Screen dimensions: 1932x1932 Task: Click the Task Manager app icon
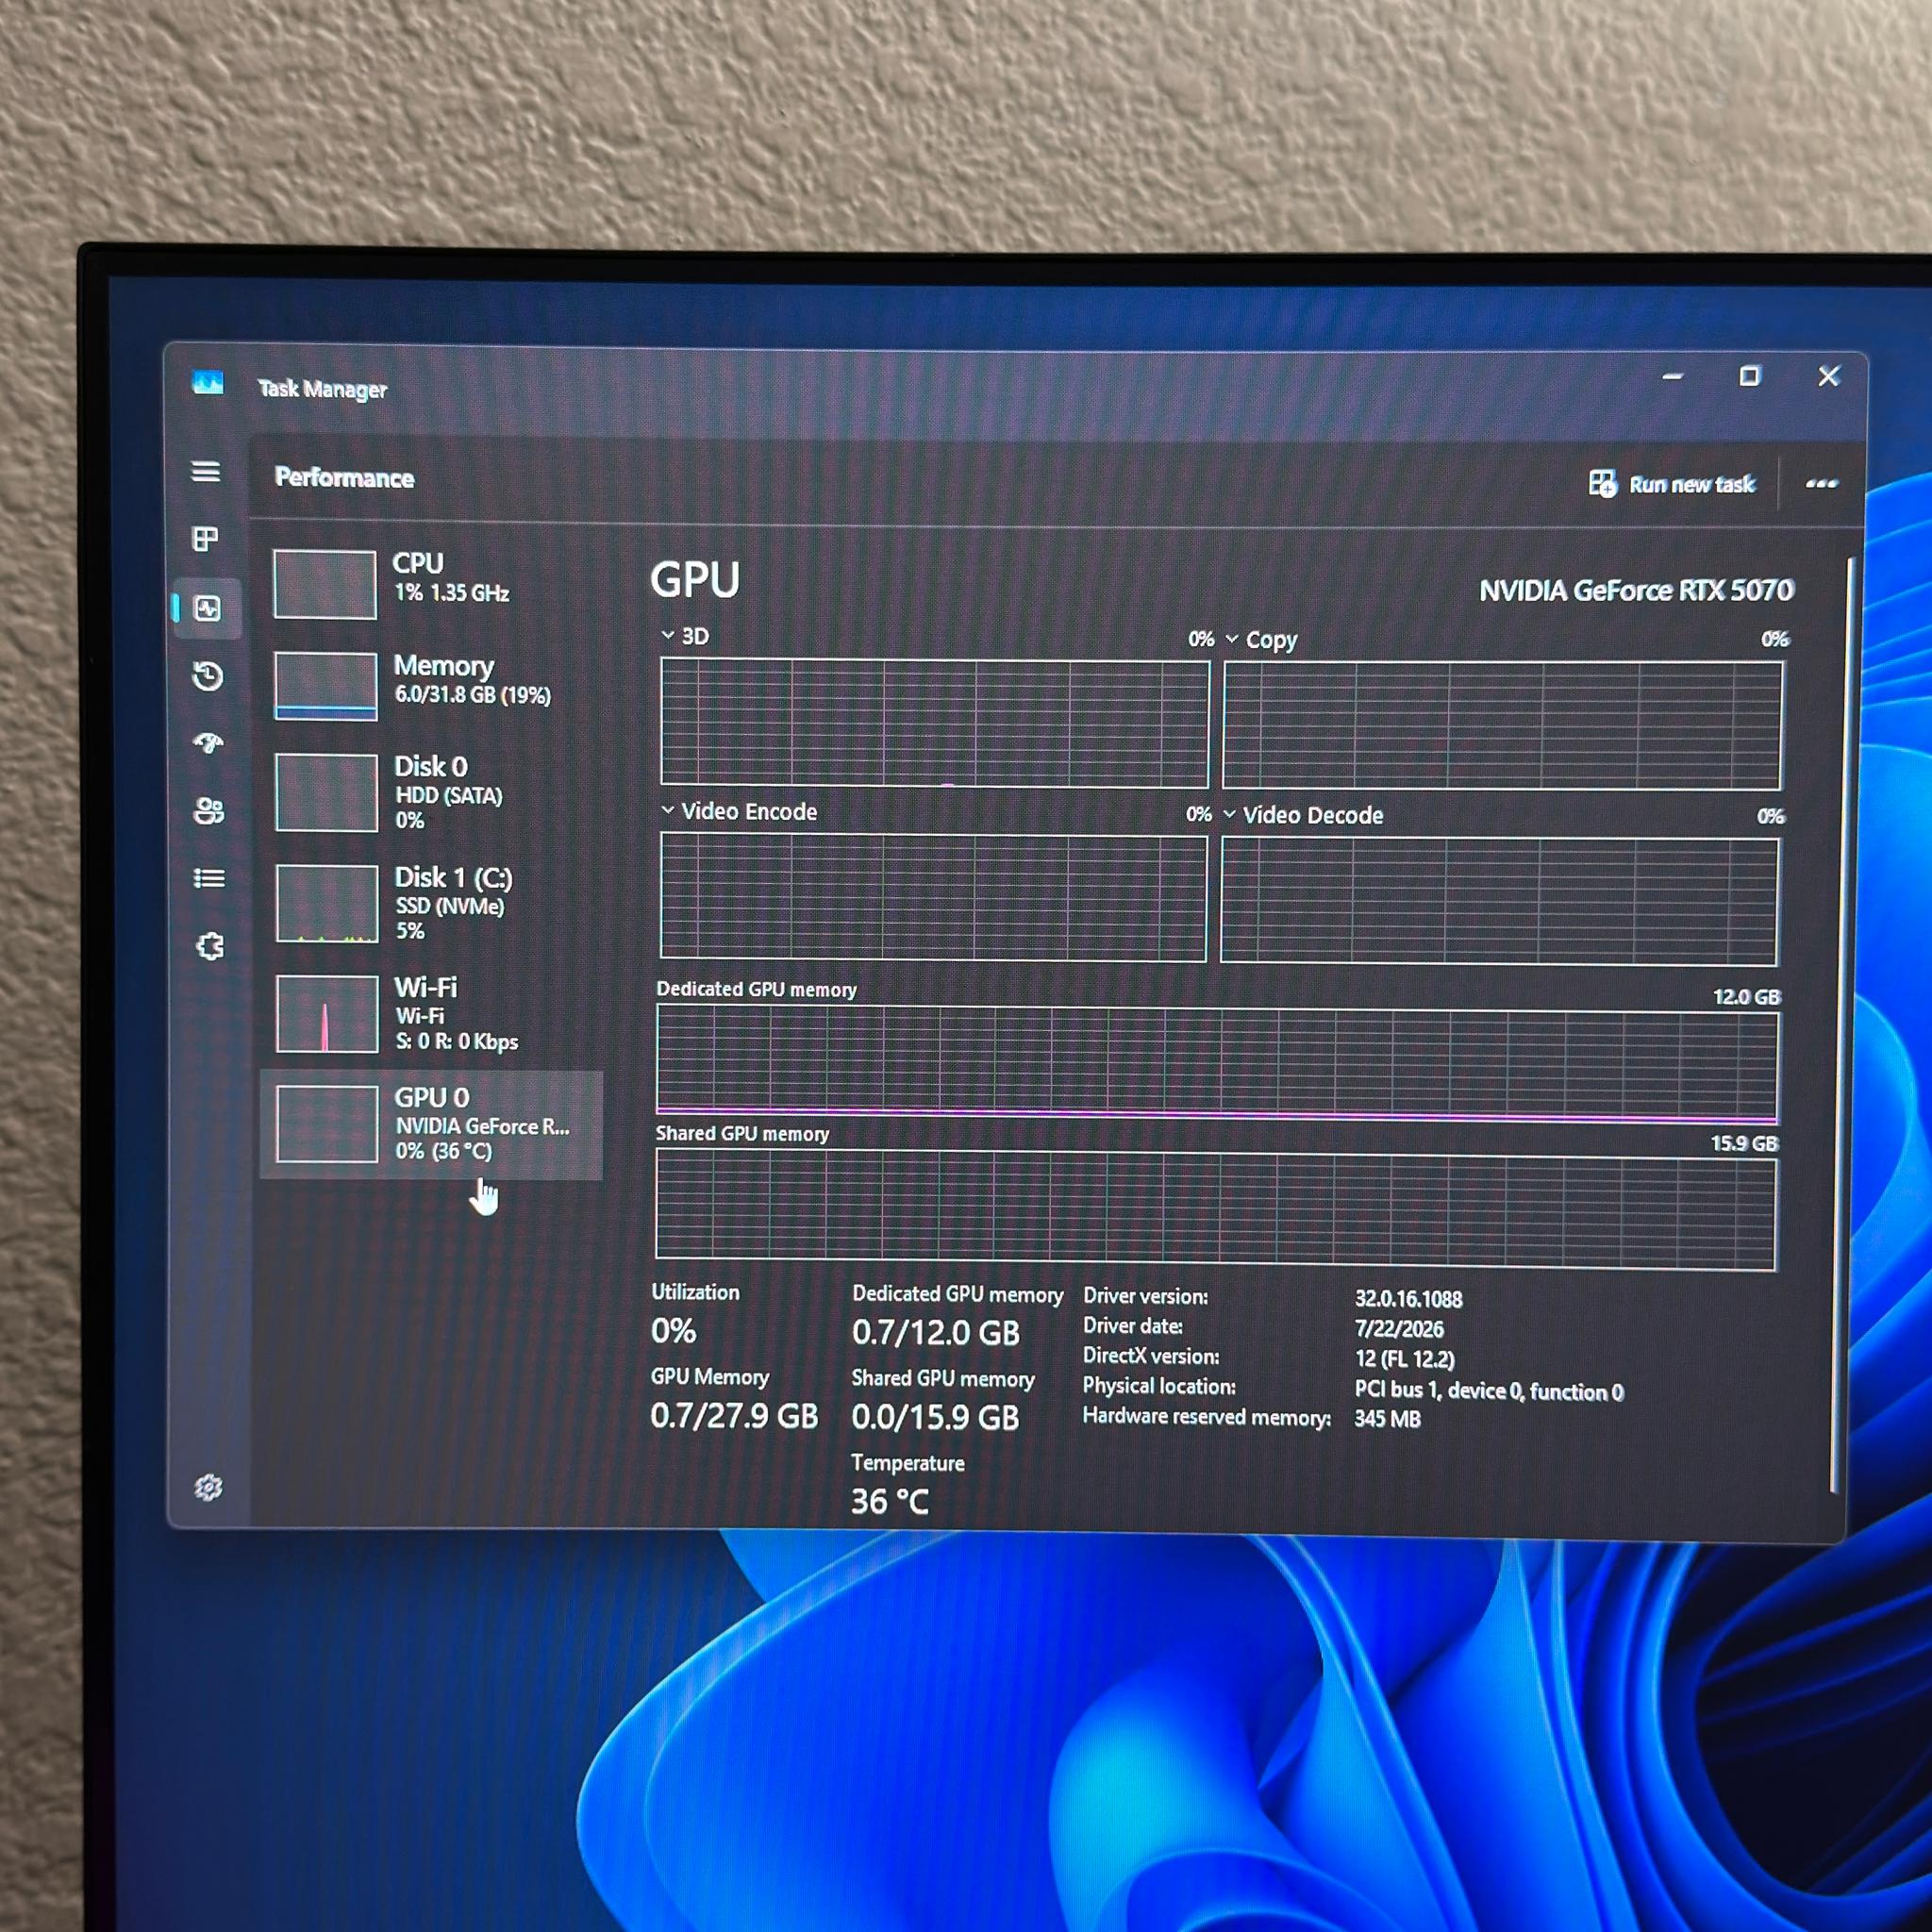click(x=208, y=383)
